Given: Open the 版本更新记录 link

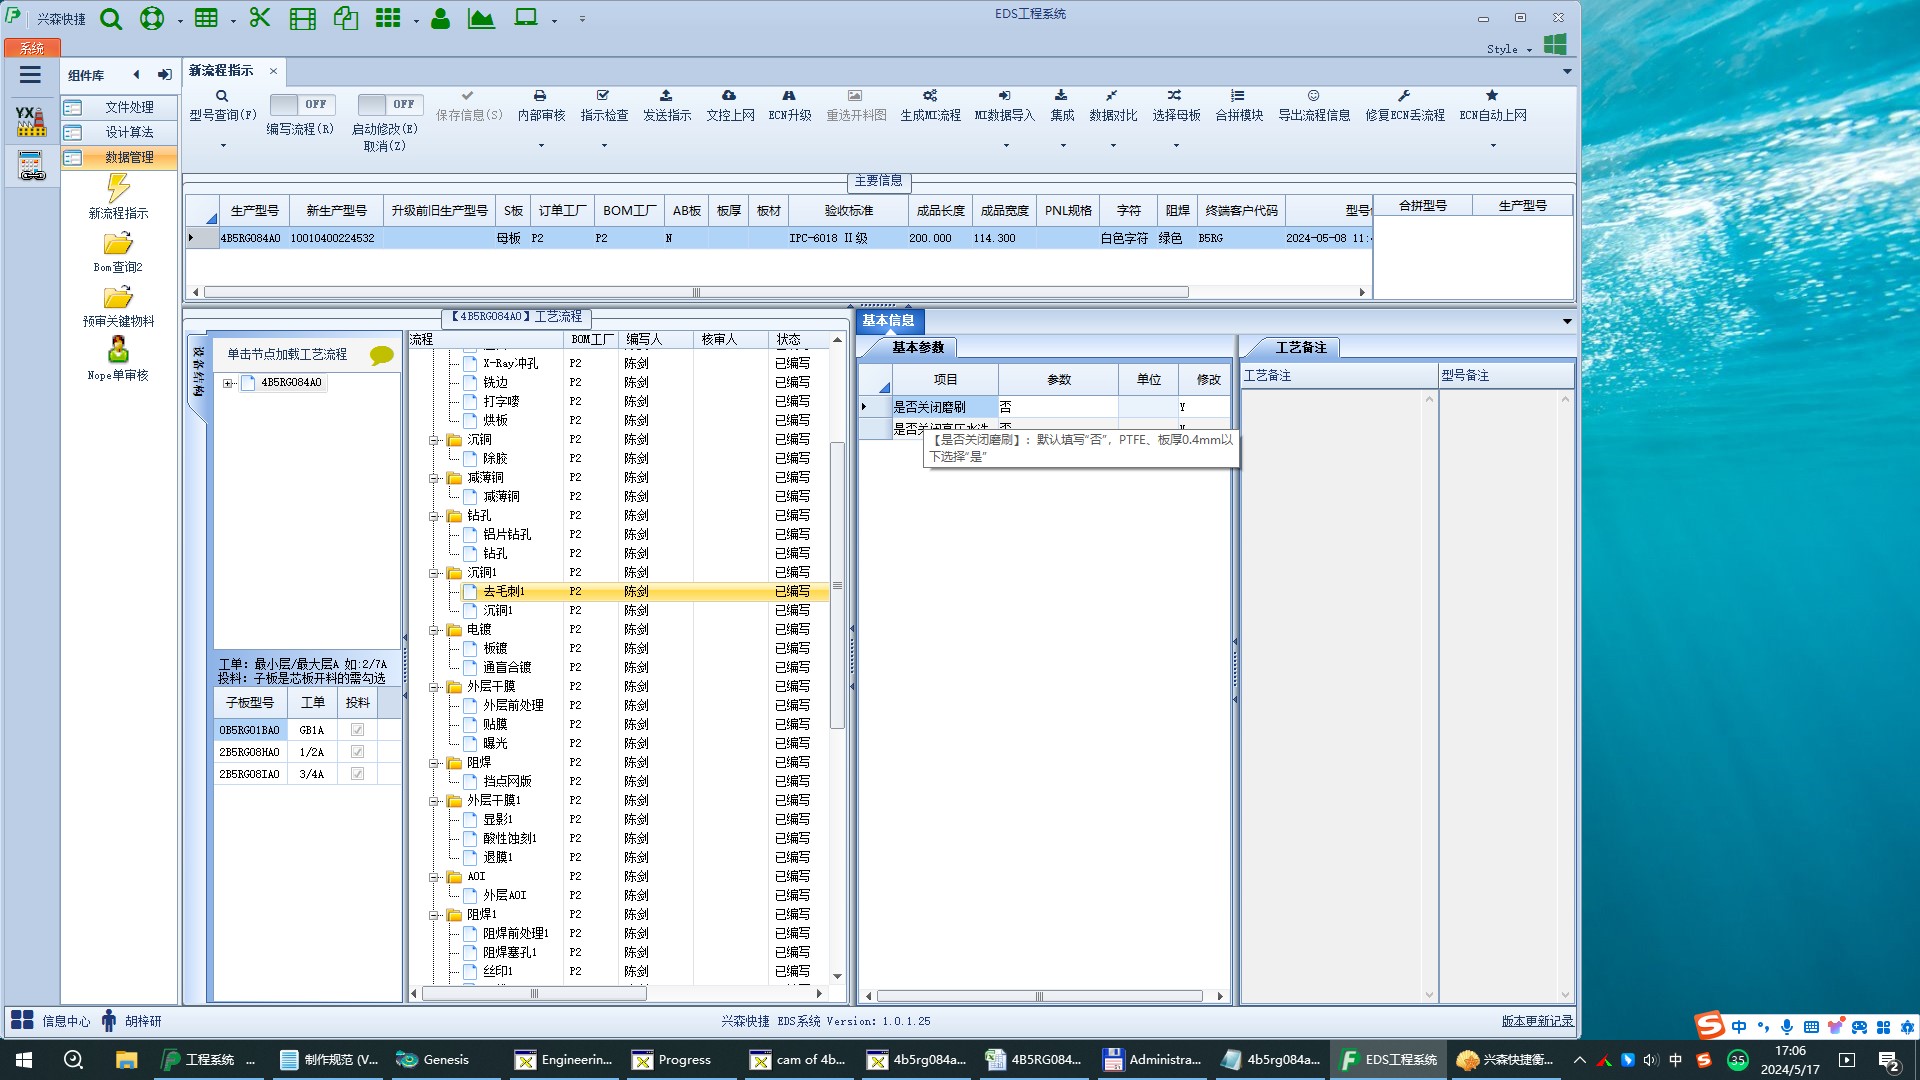Looking at the screenshot, I should click(1536, 1021).
